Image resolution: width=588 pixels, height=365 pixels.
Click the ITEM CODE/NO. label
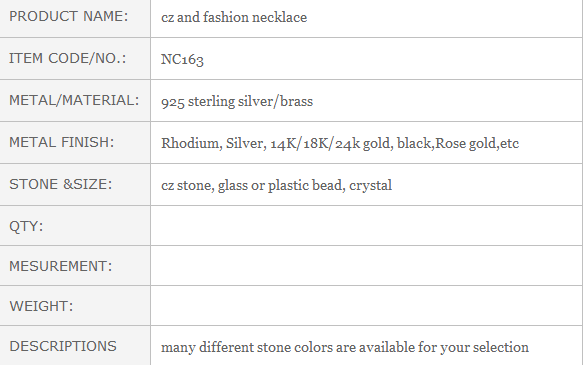[x=68, y=59]
